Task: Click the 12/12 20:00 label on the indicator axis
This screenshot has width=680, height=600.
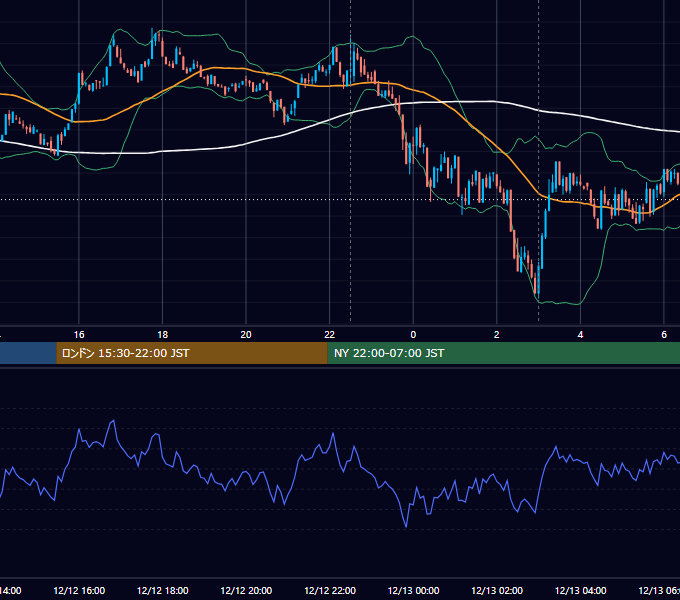Action: pos(246,590)
